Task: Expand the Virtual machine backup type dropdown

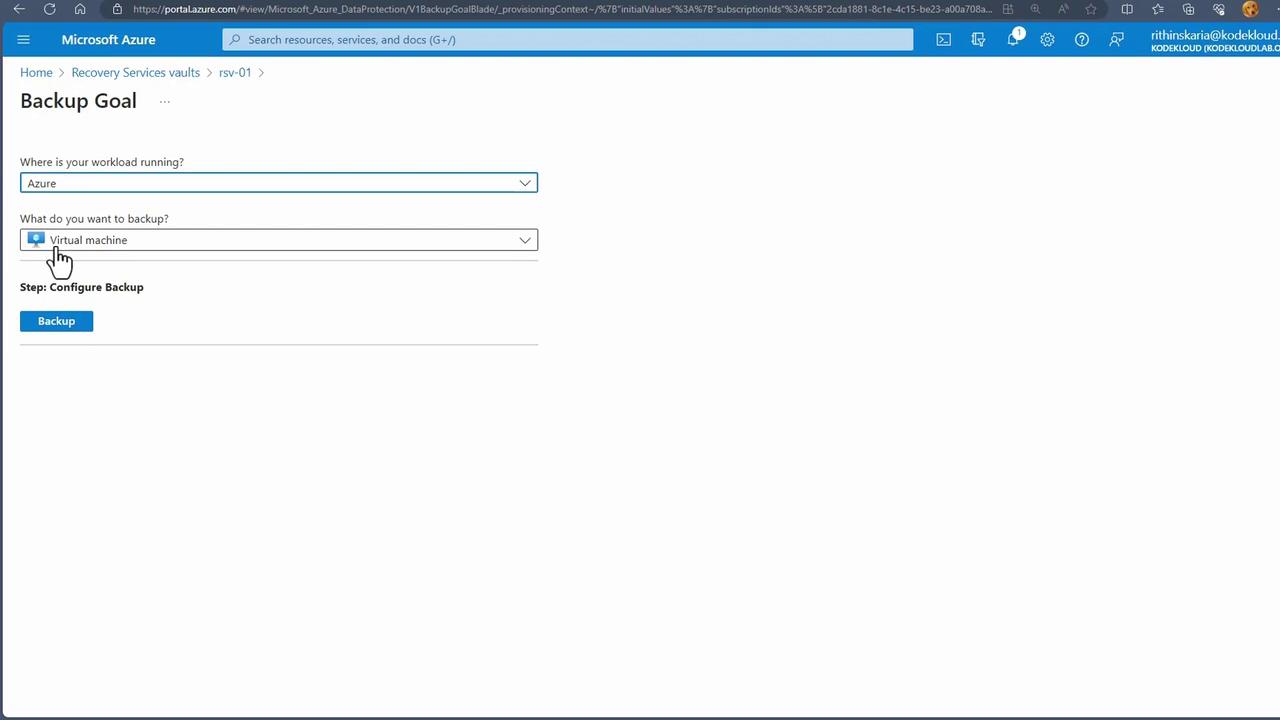Action: click(x=279, y=240)
